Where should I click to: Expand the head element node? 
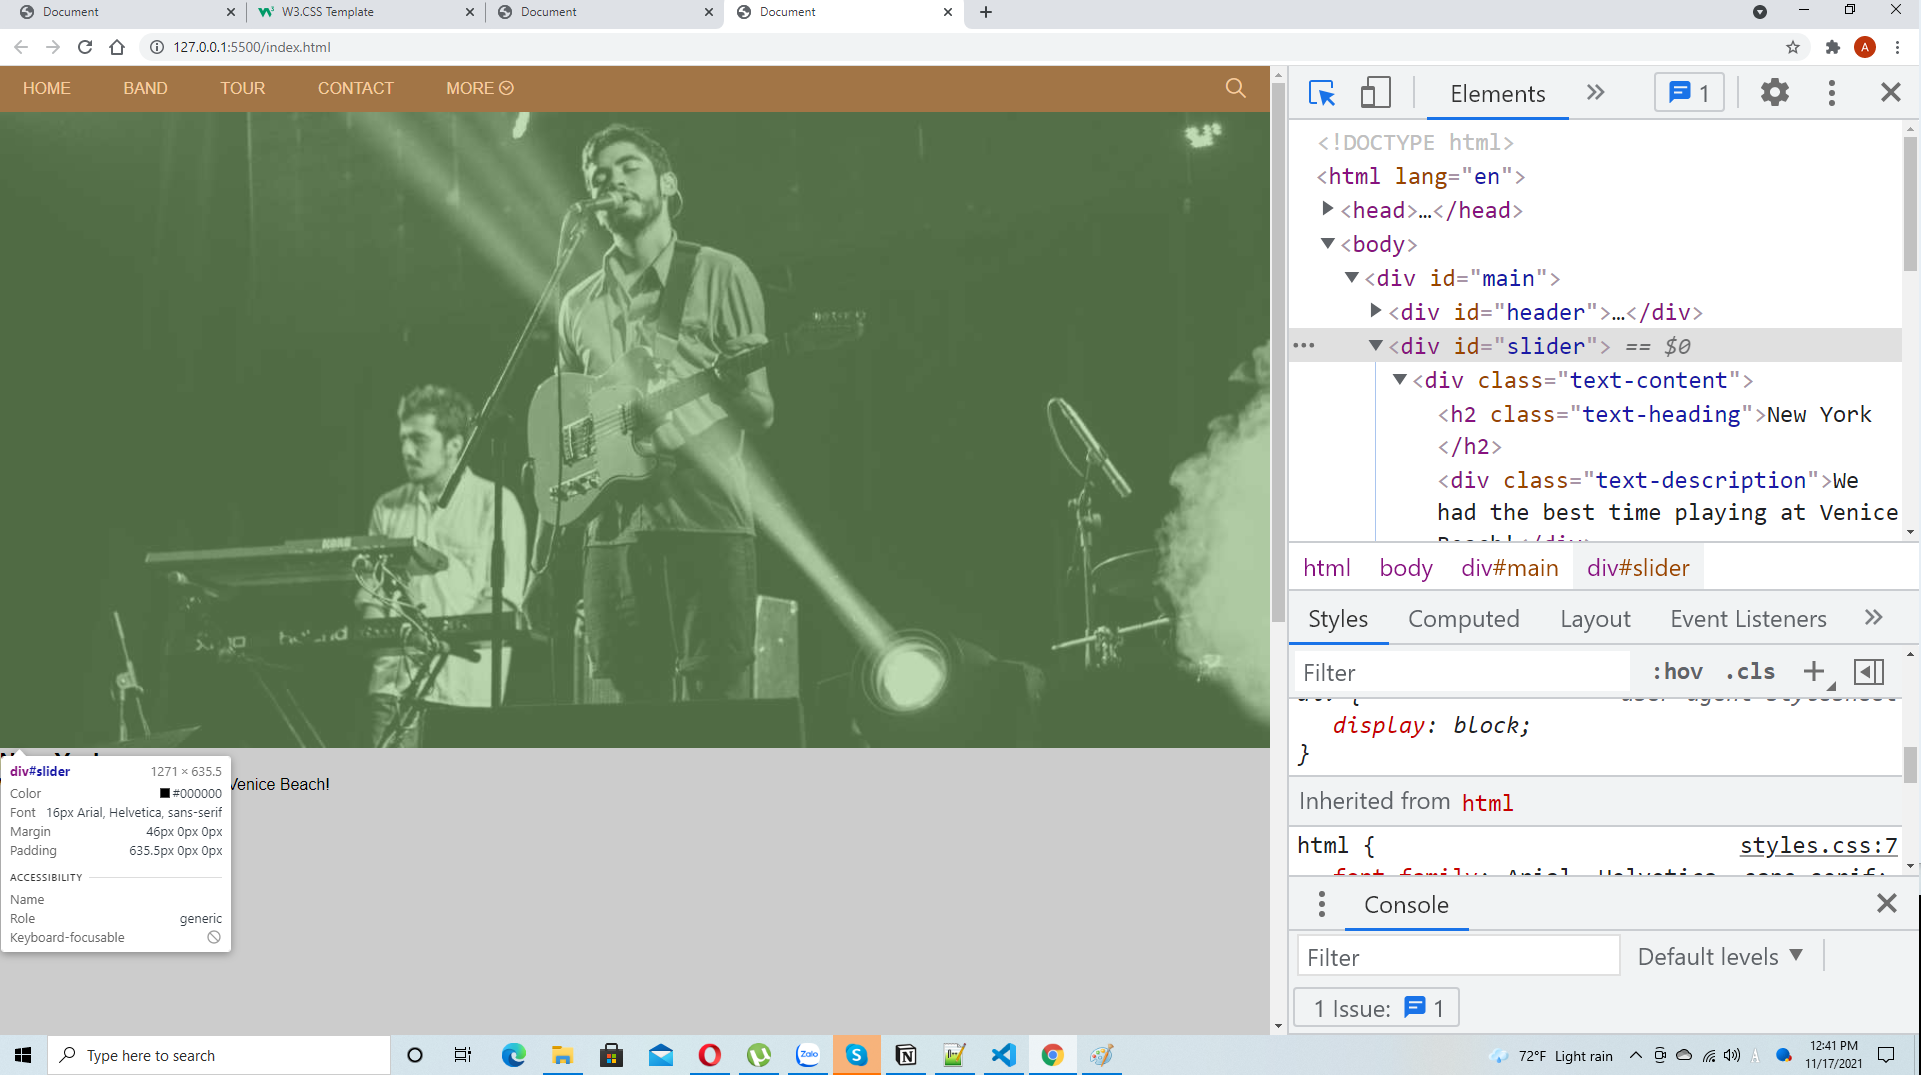pos(1328,209)
